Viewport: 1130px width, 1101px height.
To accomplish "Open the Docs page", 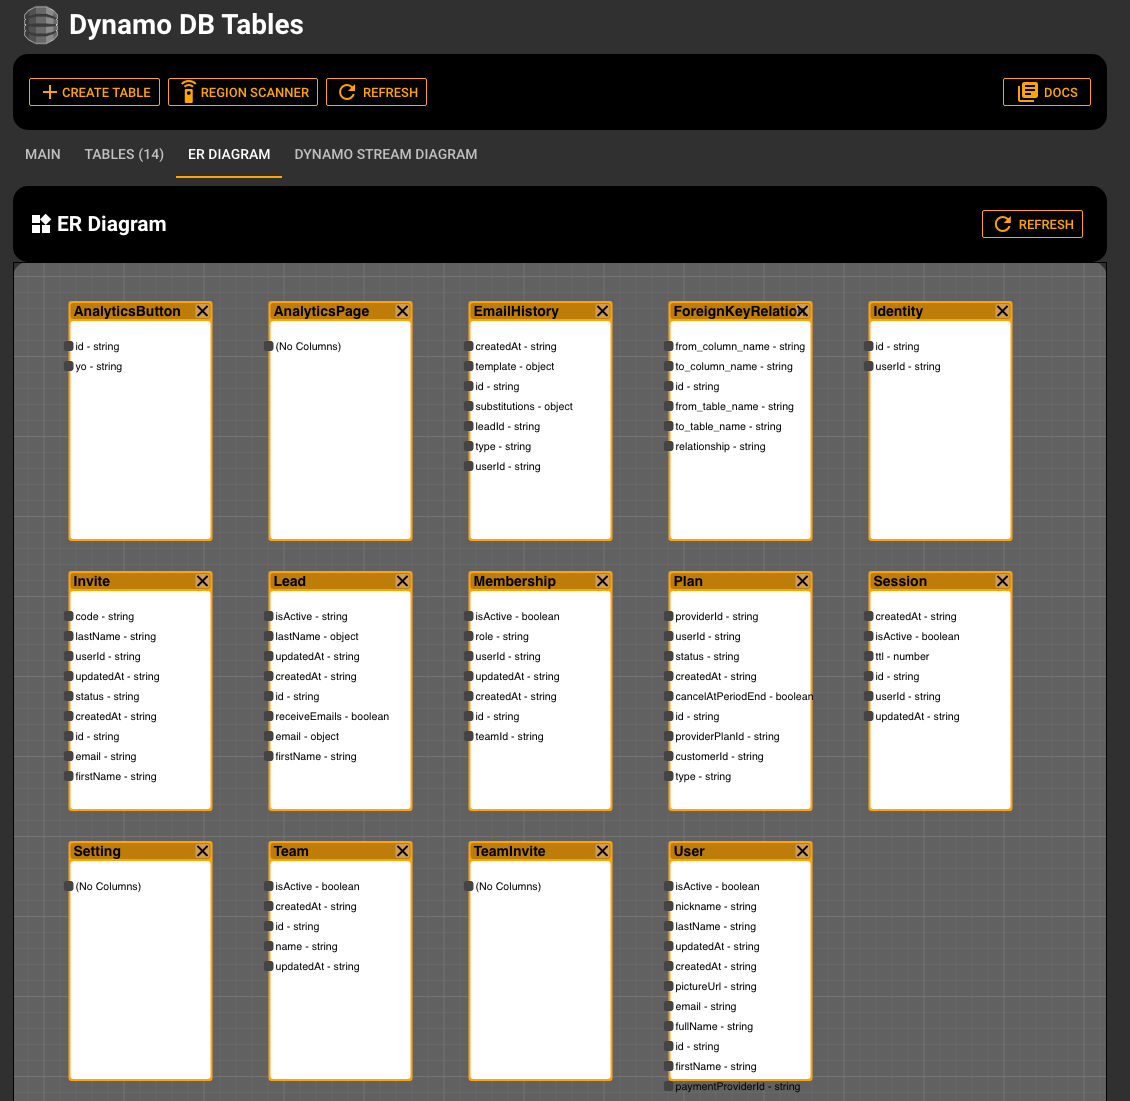I will click(1046, 92).
